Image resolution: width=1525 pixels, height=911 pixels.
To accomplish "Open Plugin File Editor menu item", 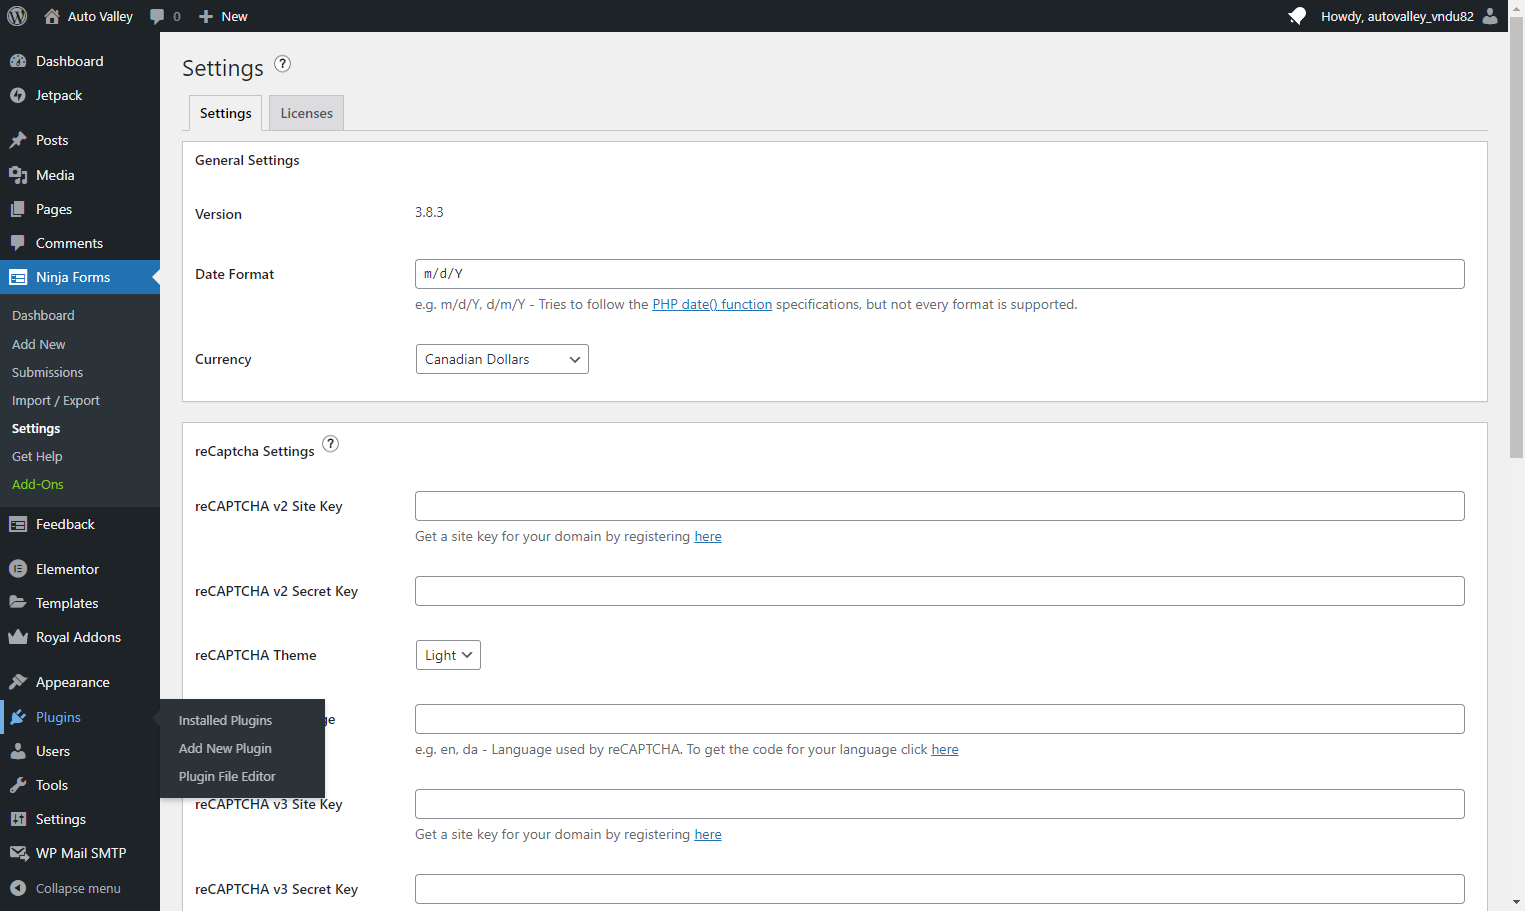I will (228, 776).
